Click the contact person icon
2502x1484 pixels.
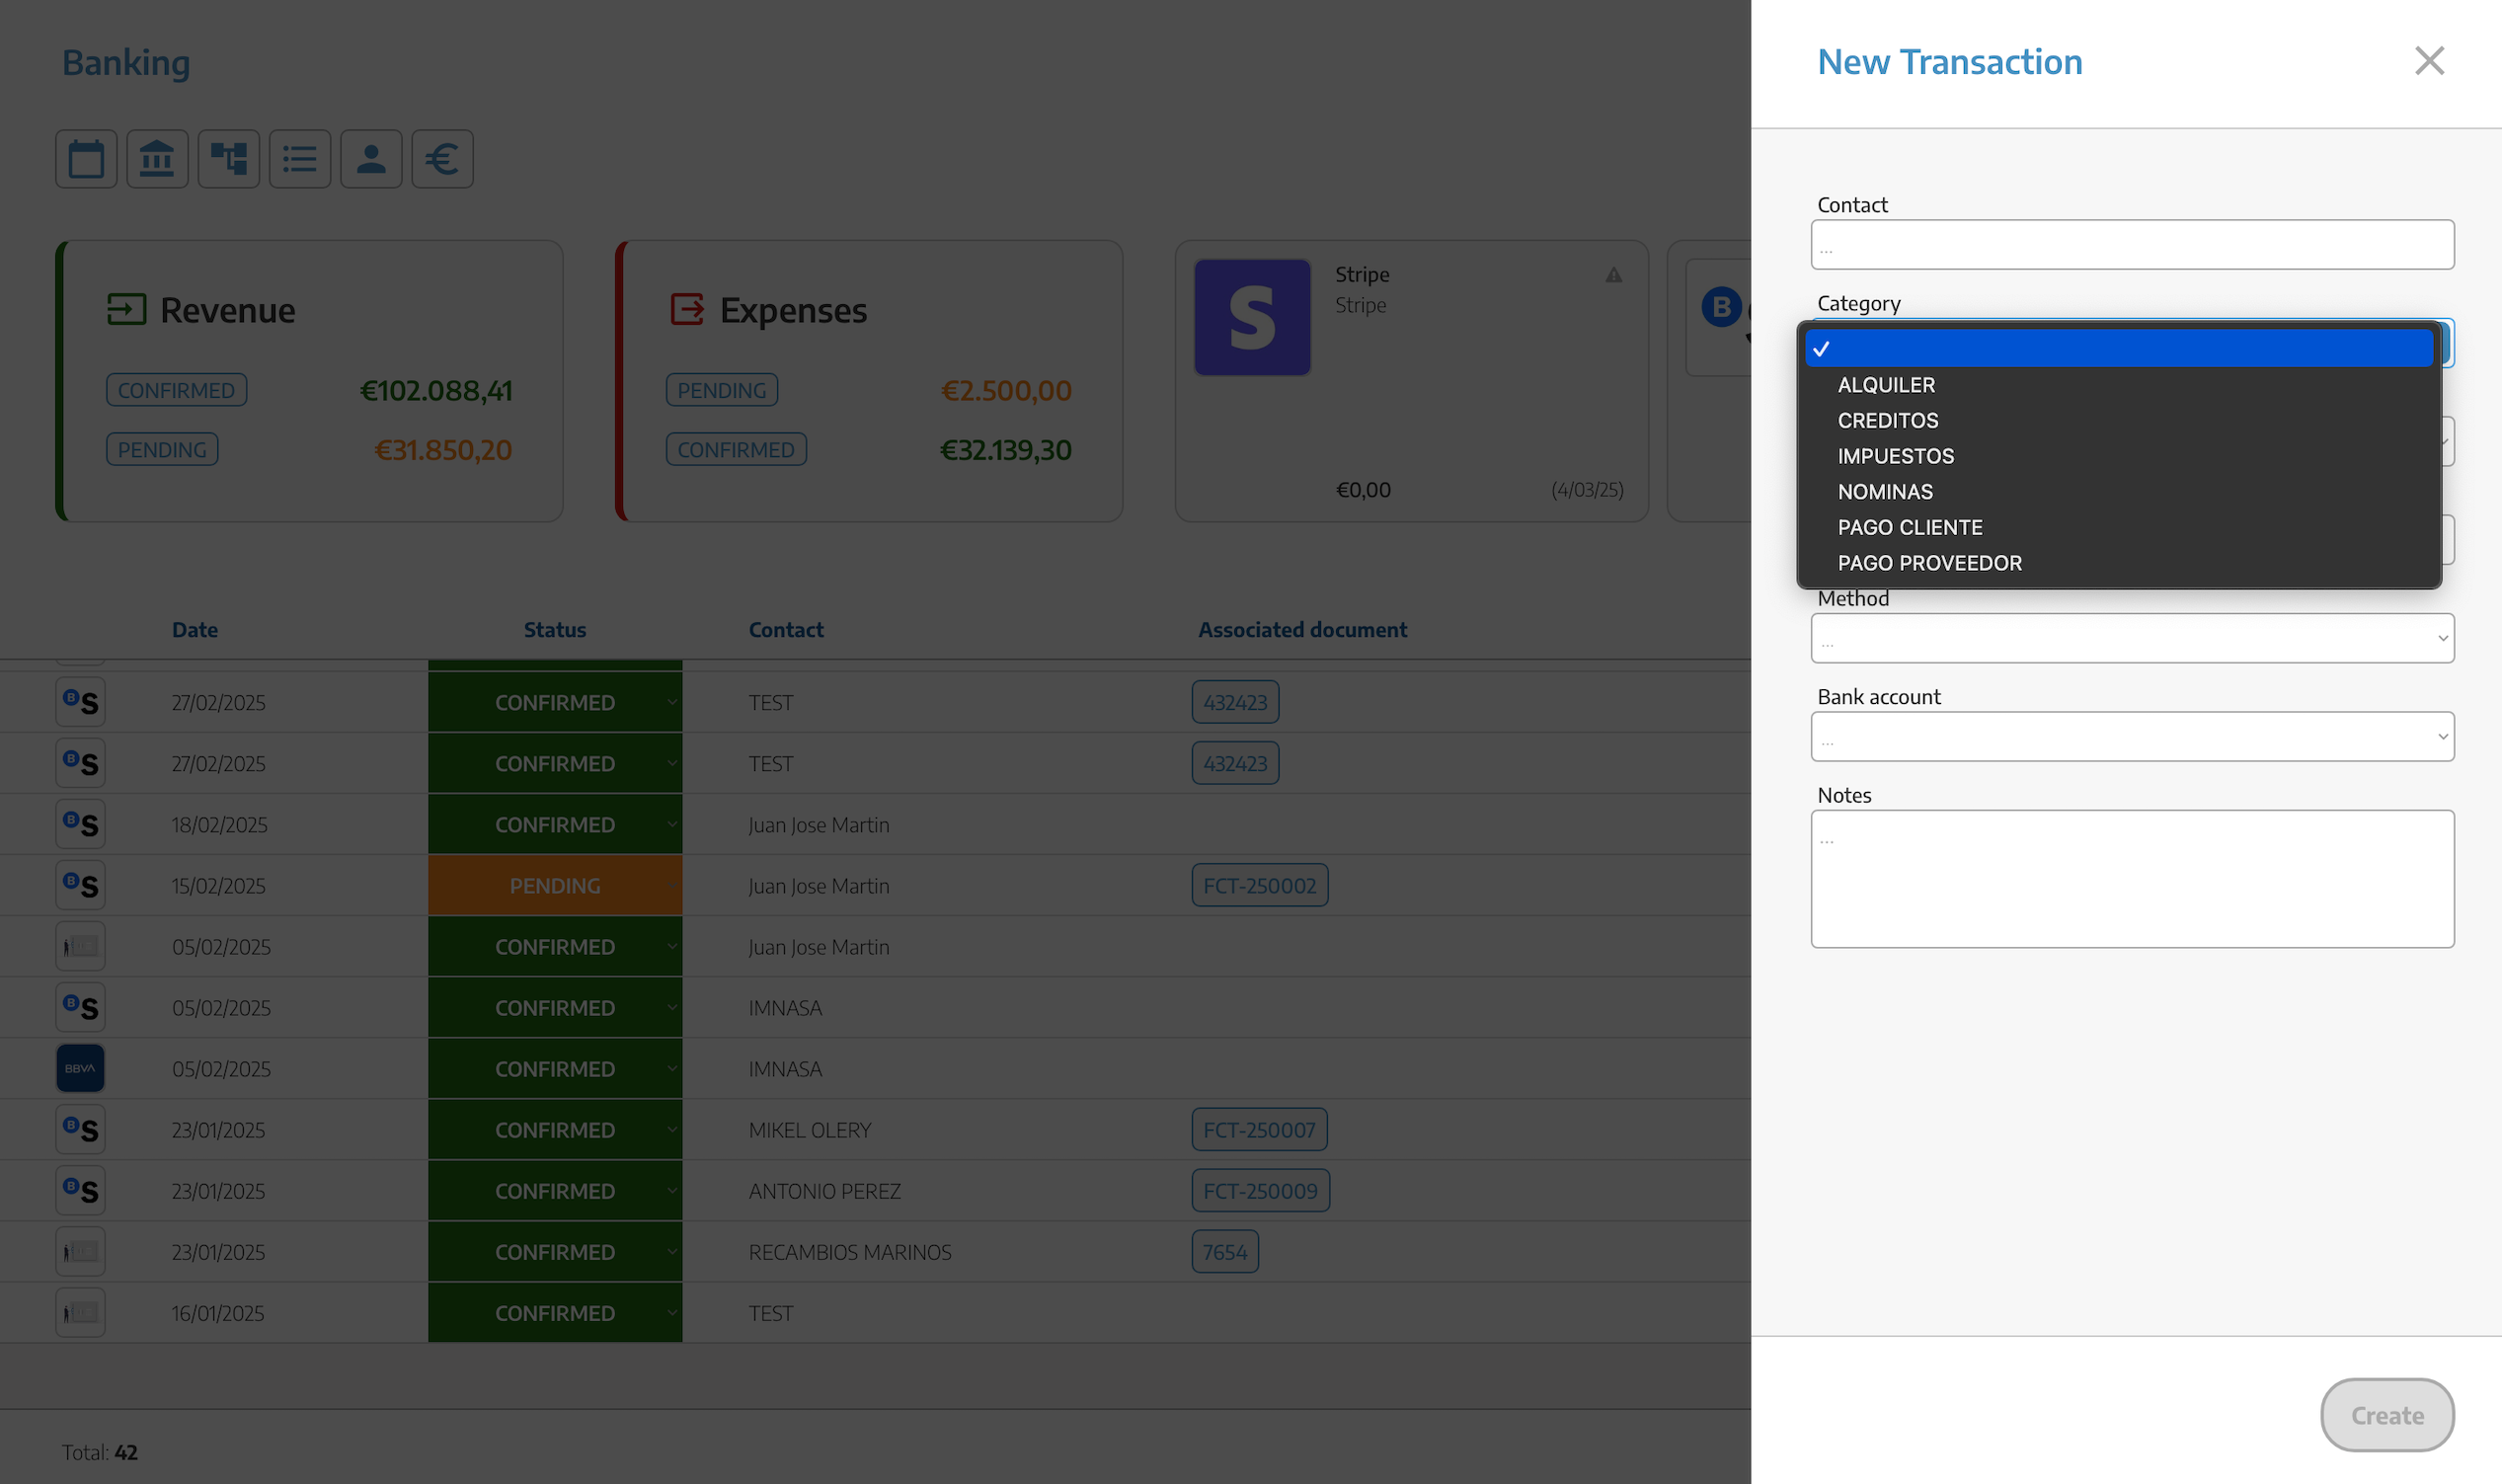pyautogui.click(x=371, y=159)
